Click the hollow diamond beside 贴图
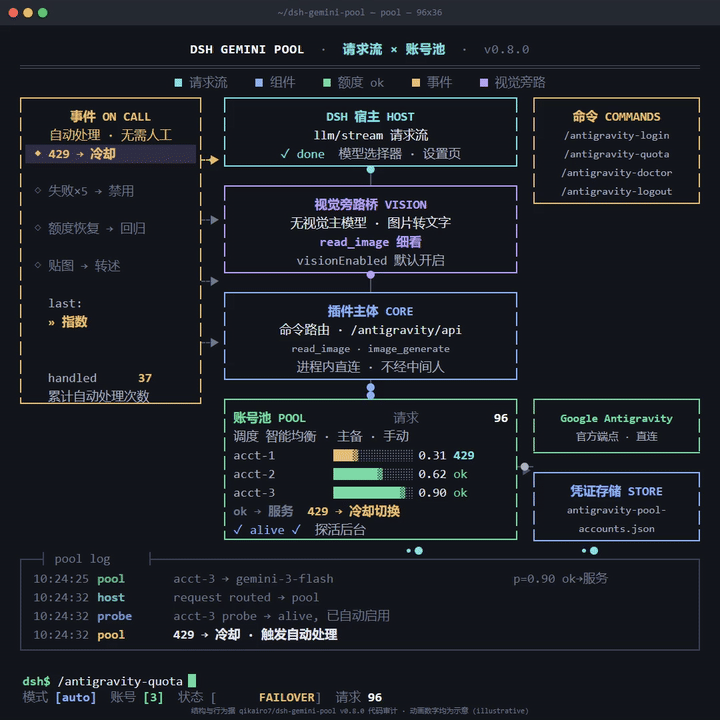 [x=38, y=265]
